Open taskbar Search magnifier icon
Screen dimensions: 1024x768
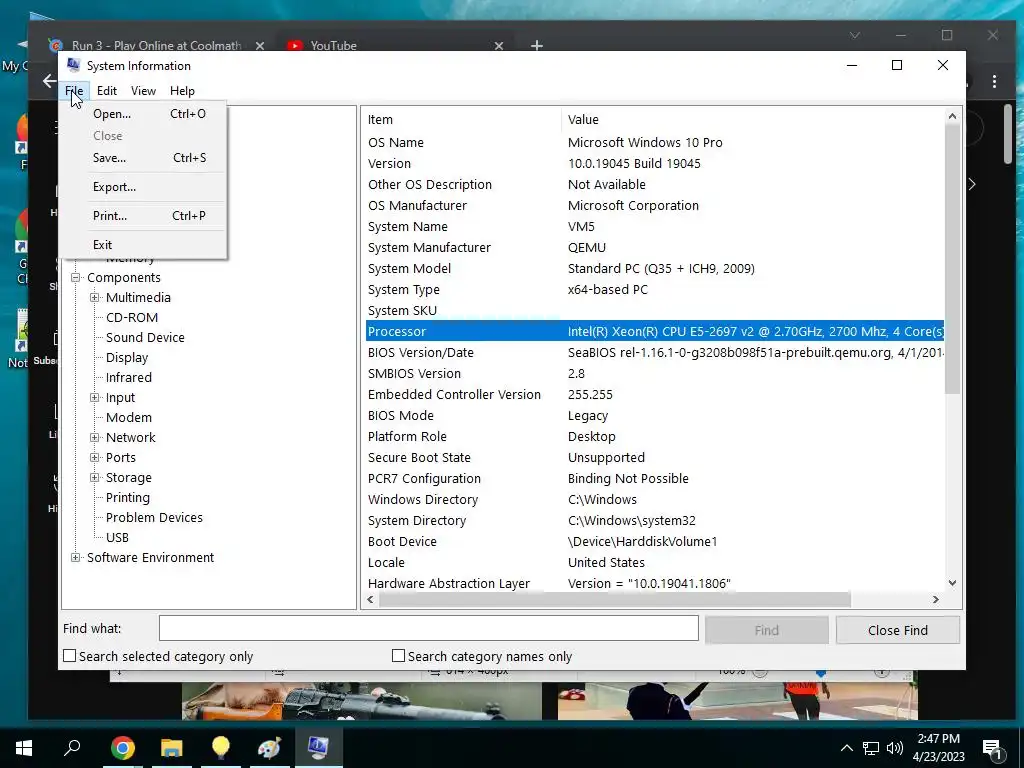(72, 748)
